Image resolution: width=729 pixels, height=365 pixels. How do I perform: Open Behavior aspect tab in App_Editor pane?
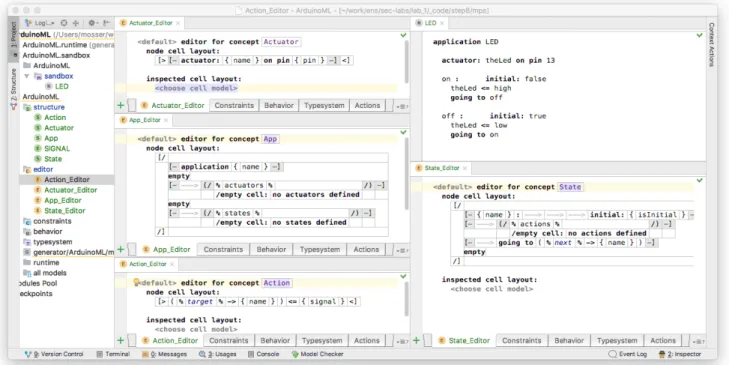pyautogui.click(x=272, y=249)
